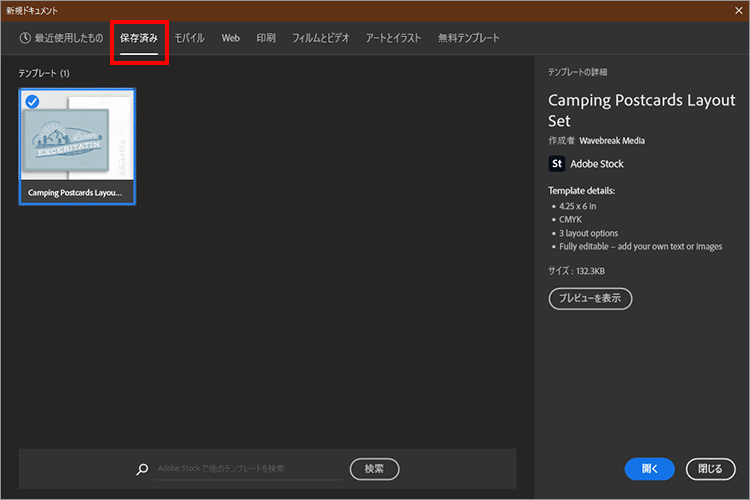Toggle the blue checkmark on template thumbnail
The width and height of the screenshot is (750, 500).
coord(32,101)
